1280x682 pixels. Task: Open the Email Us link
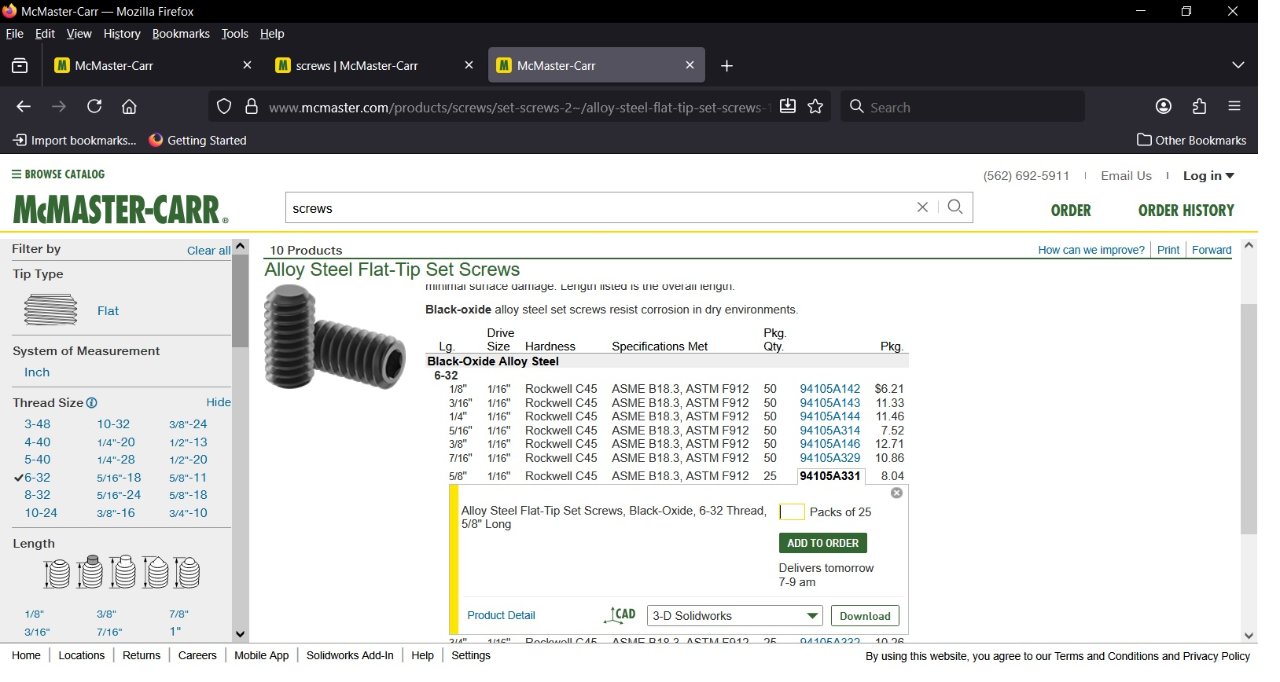[x=1126, y=176]
